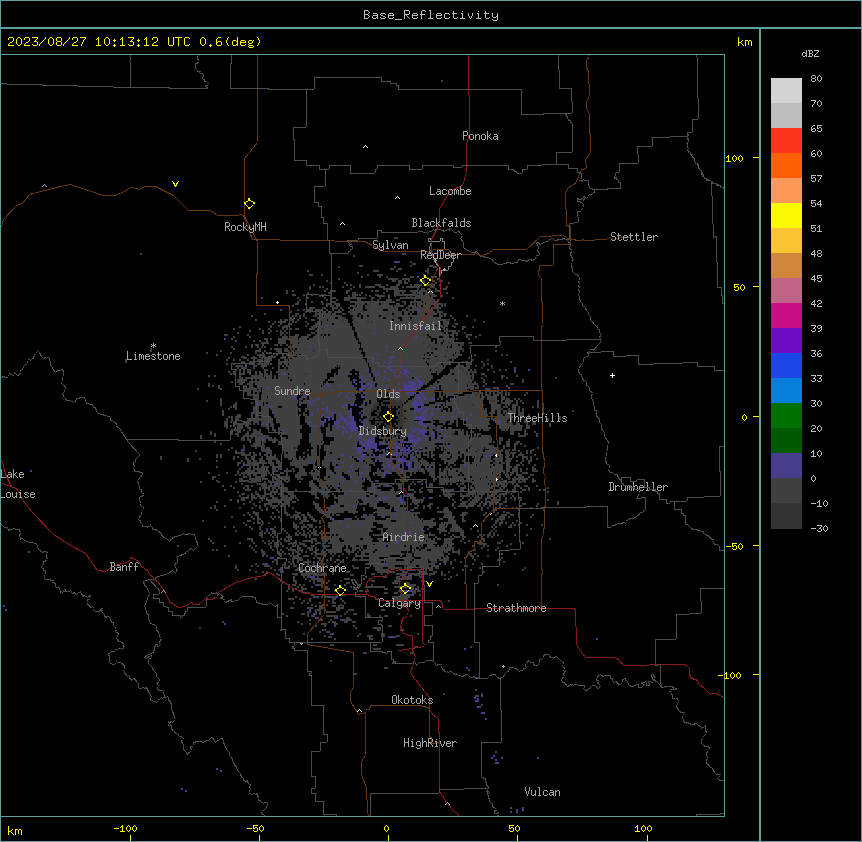Image resolution: width=862 pixels, height=842 pixels.
Task: Click the Okotoks town label
Action: point(412,700)
